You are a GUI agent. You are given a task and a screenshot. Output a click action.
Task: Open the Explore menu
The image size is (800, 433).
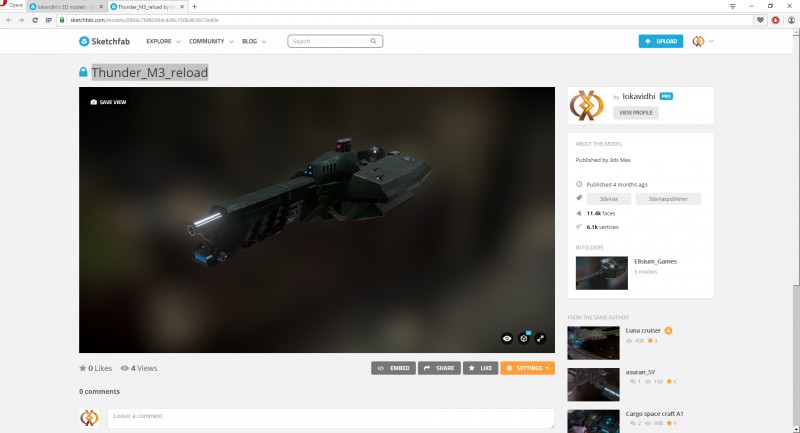[x=163, y=41]
